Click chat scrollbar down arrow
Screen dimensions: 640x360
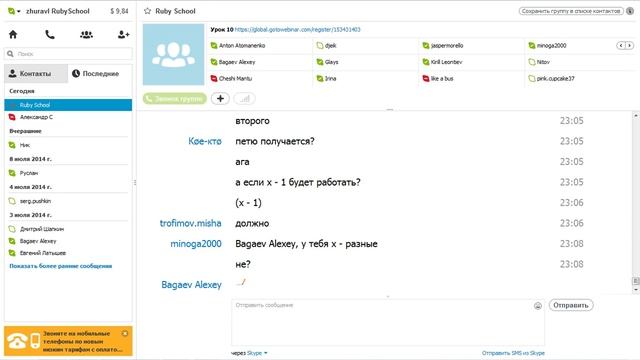click(x=636, y=289)
